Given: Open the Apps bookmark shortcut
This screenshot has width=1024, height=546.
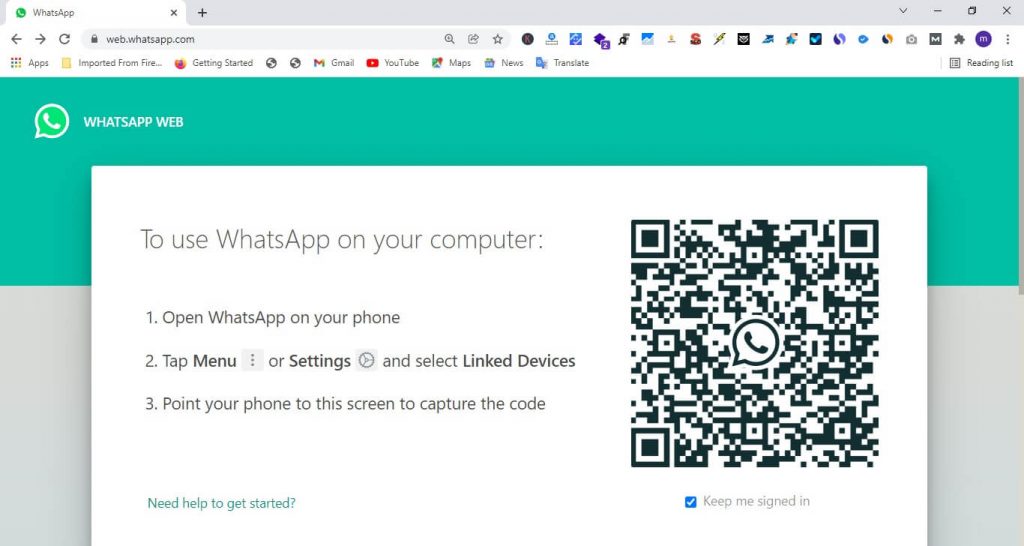Looking at the screenshot, I should click(30, 63).
